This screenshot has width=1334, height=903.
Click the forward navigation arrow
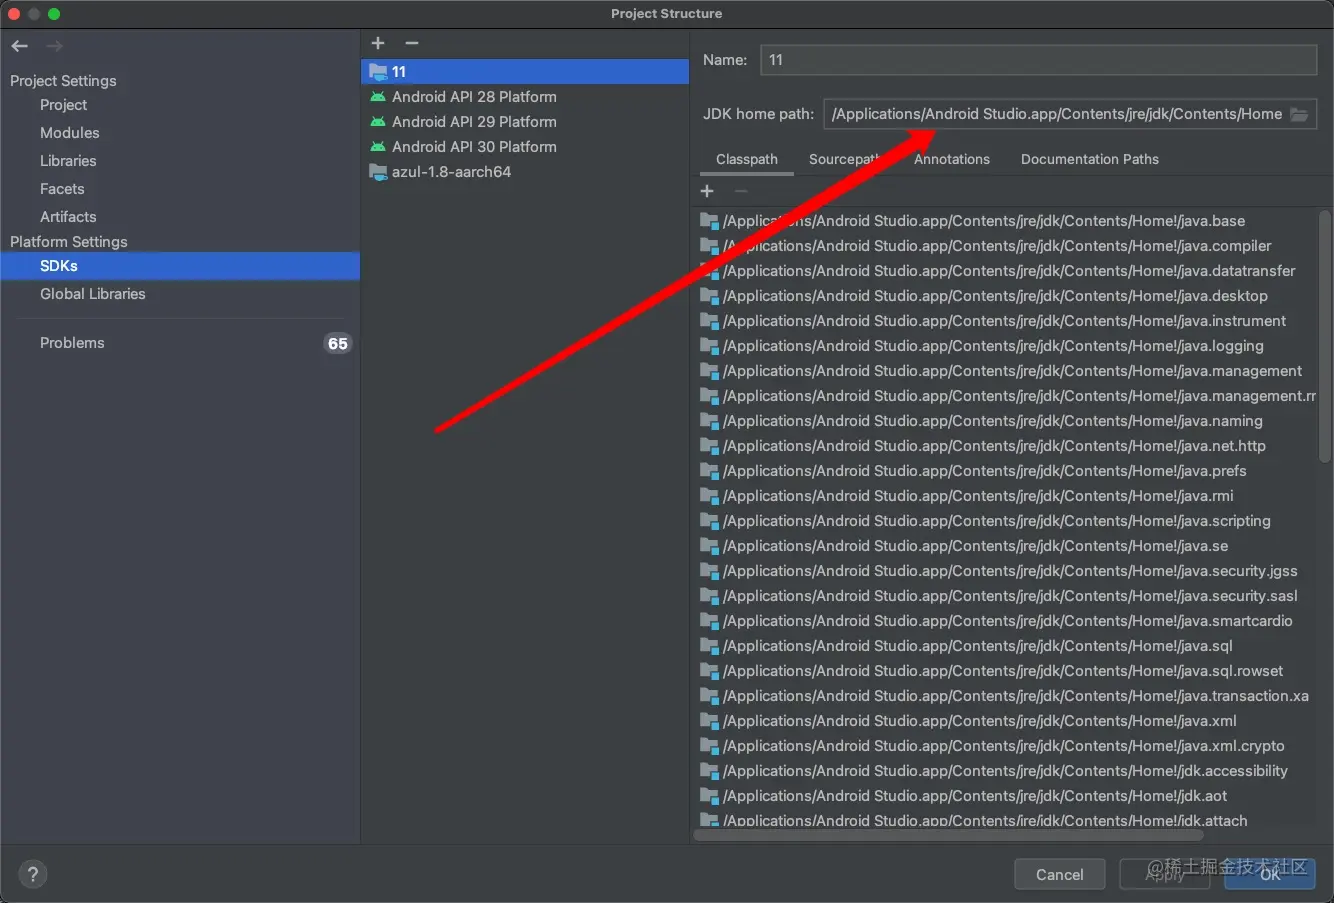(54, 46)
